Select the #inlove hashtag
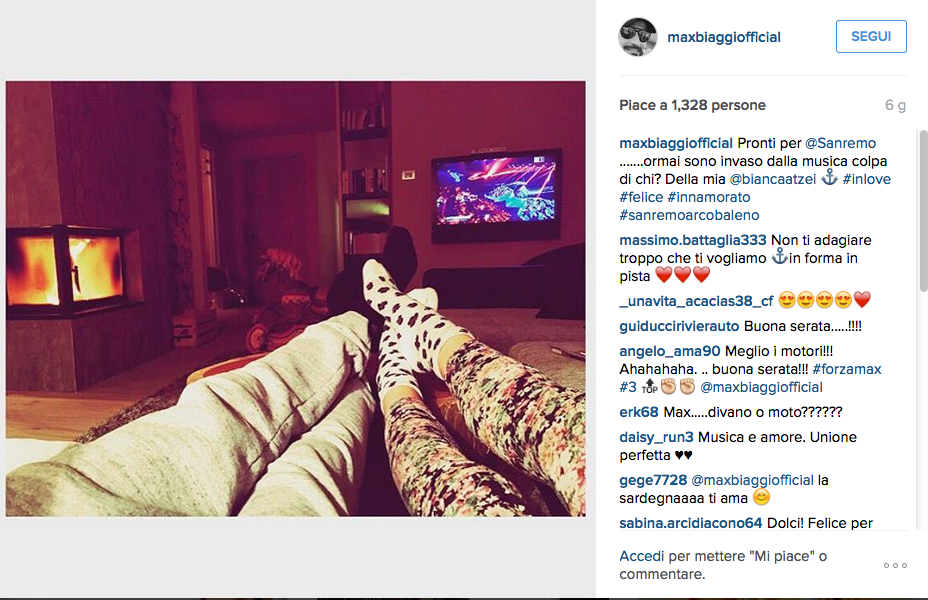Viewport: 928px width, 600px height. 866,179
